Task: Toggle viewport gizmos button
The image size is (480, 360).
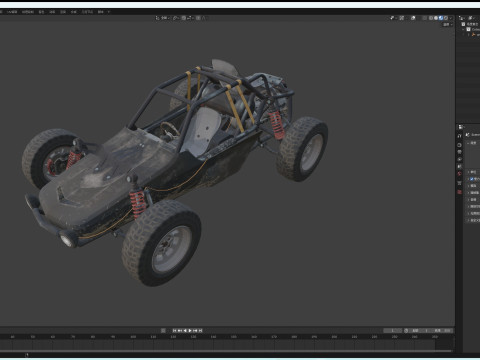Action: 402,18
